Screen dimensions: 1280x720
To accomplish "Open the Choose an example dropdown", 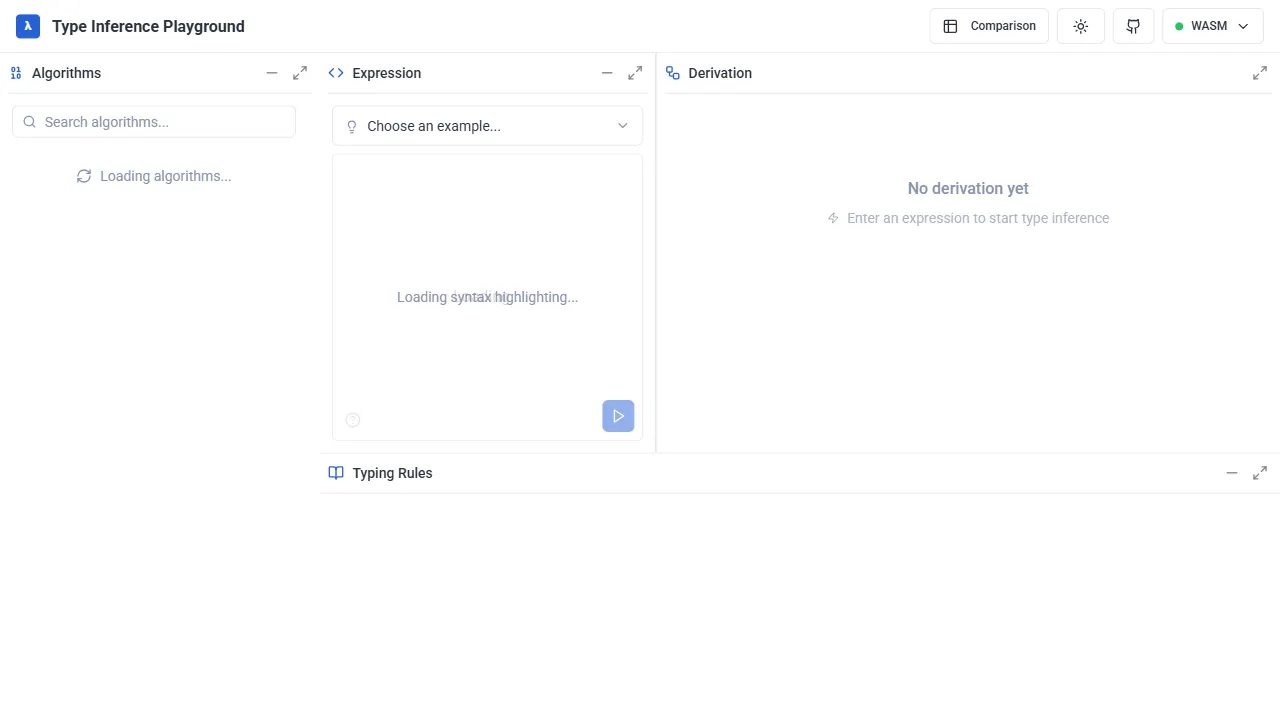I will (487, 126).
